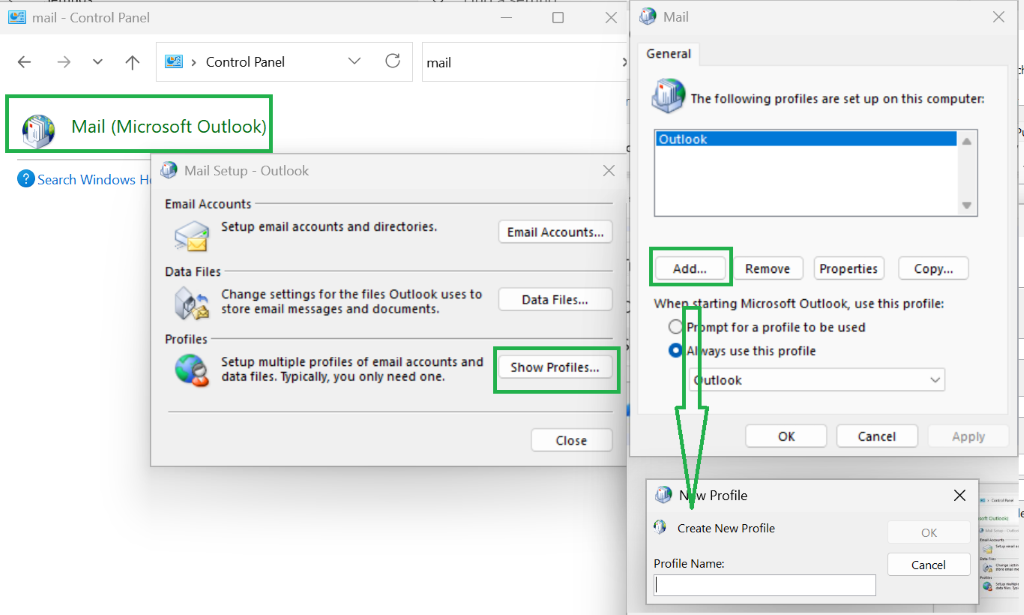
Task: Click Close in Mail Setup dialog
Action: click(x=571, y=441)
